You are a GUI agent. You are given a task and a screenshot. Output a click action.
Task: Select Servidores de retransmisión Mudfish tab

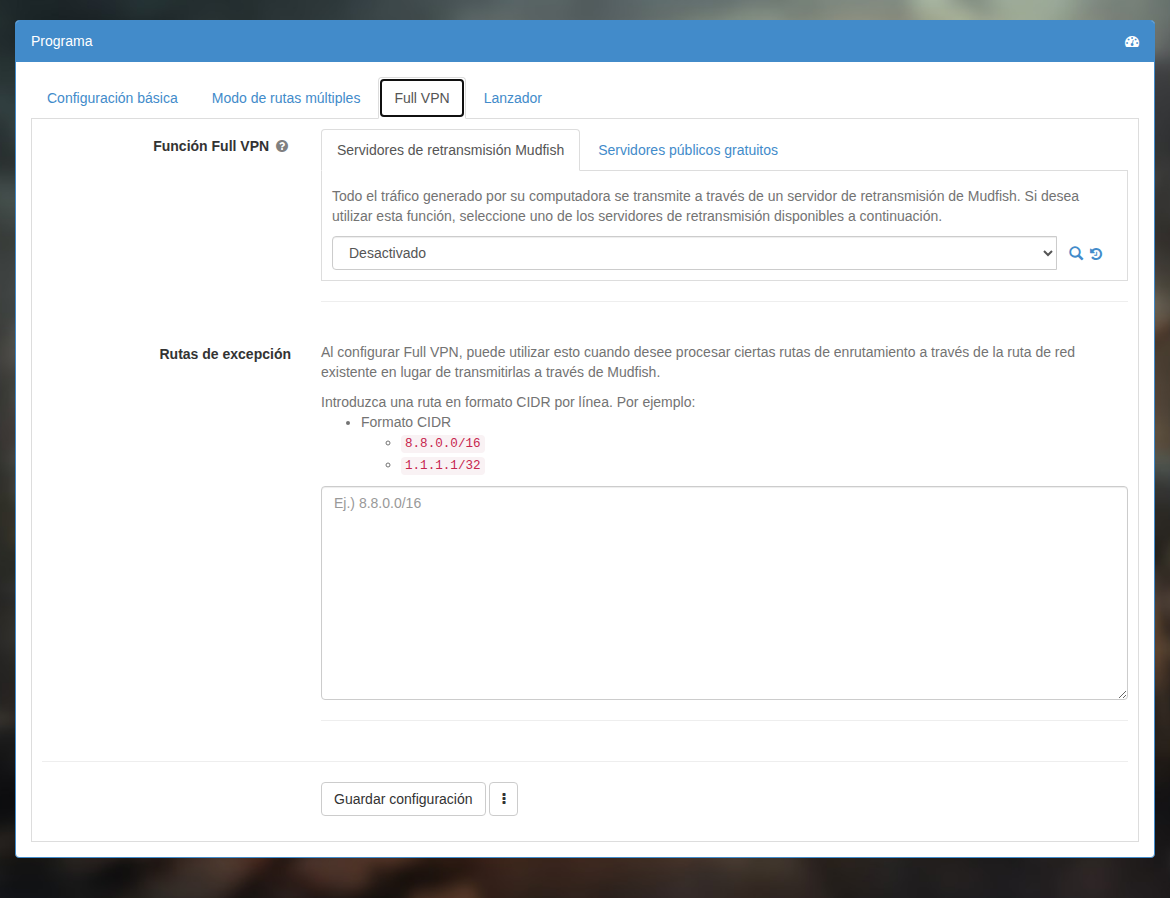451,150
